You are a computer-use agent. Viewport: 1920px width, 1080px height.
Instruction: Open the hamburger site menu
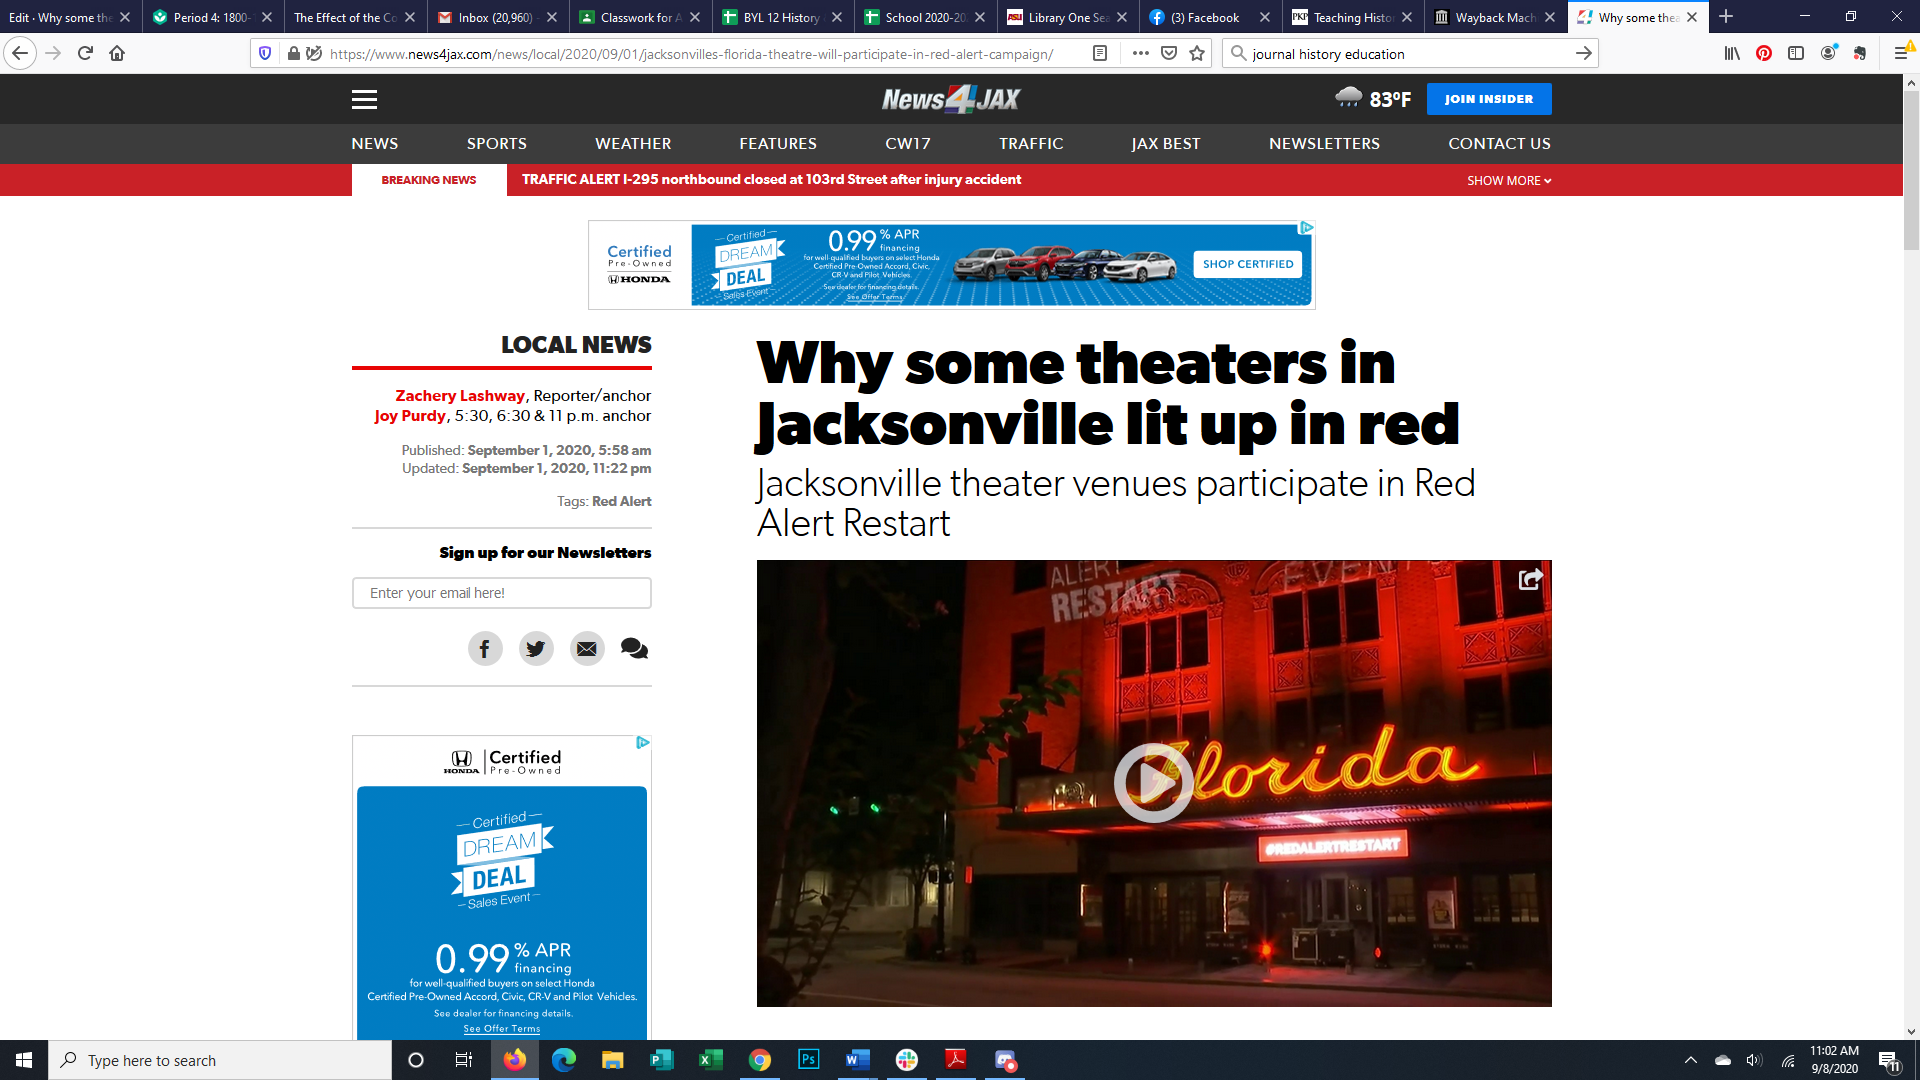pyautogui.click(x=364, y=99)
